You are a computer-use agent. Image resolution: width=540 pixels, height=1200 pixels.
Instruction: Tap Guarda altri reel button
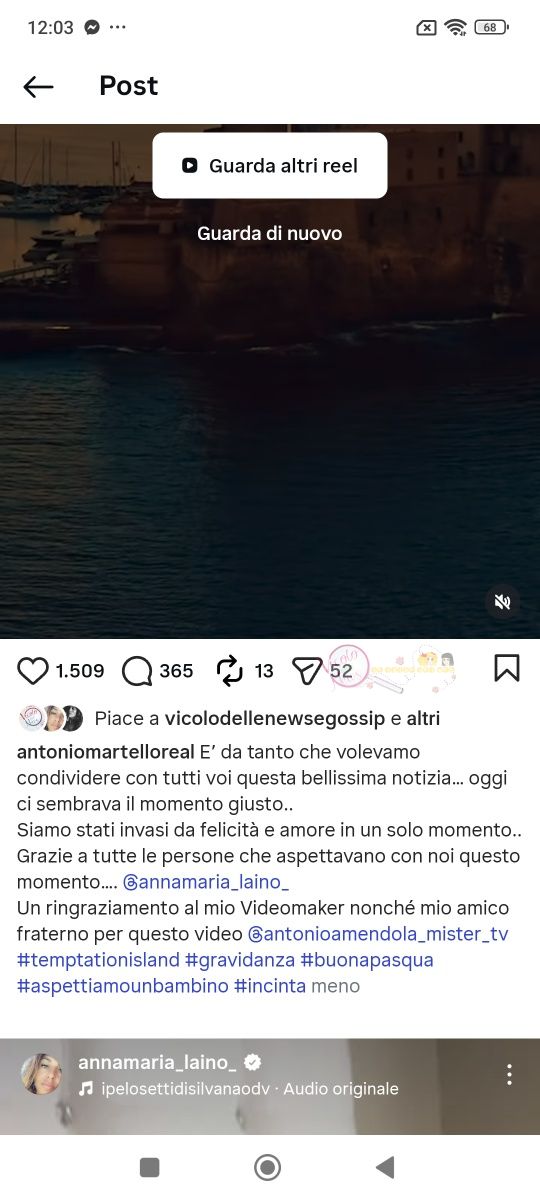tap(270, 166)
